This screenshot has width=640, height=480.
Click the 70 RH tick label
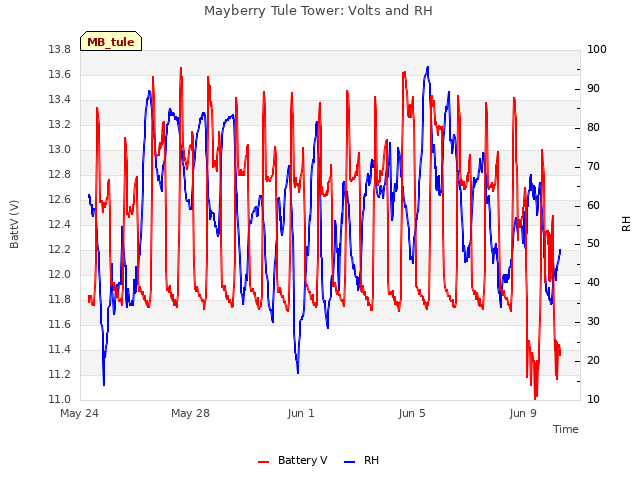593,167
